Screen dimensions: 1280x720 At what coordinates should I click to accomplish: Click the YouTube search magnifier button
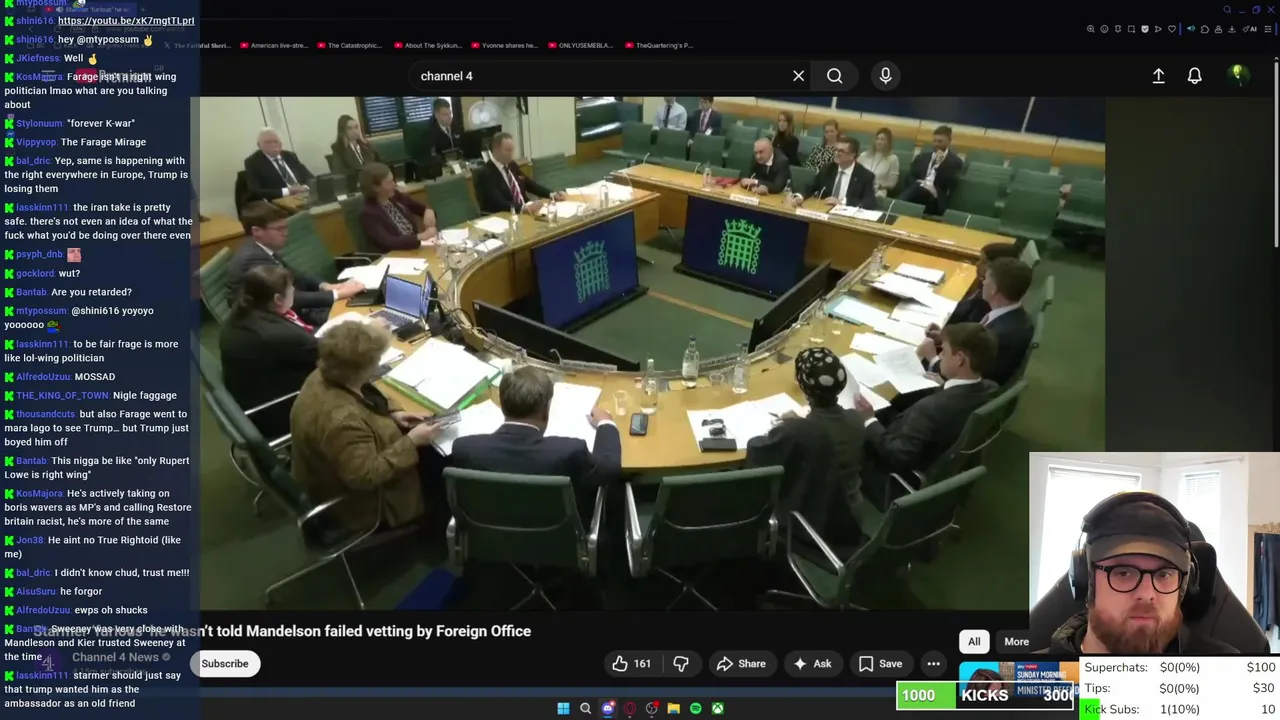834,76
